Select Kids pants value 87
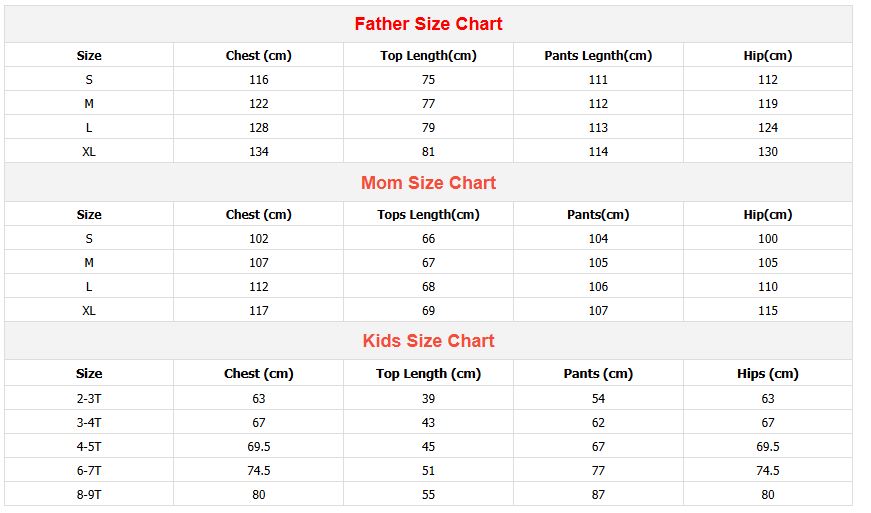Image resolution: width=871 pixels, height=513 pixels. tap(598, 494)
